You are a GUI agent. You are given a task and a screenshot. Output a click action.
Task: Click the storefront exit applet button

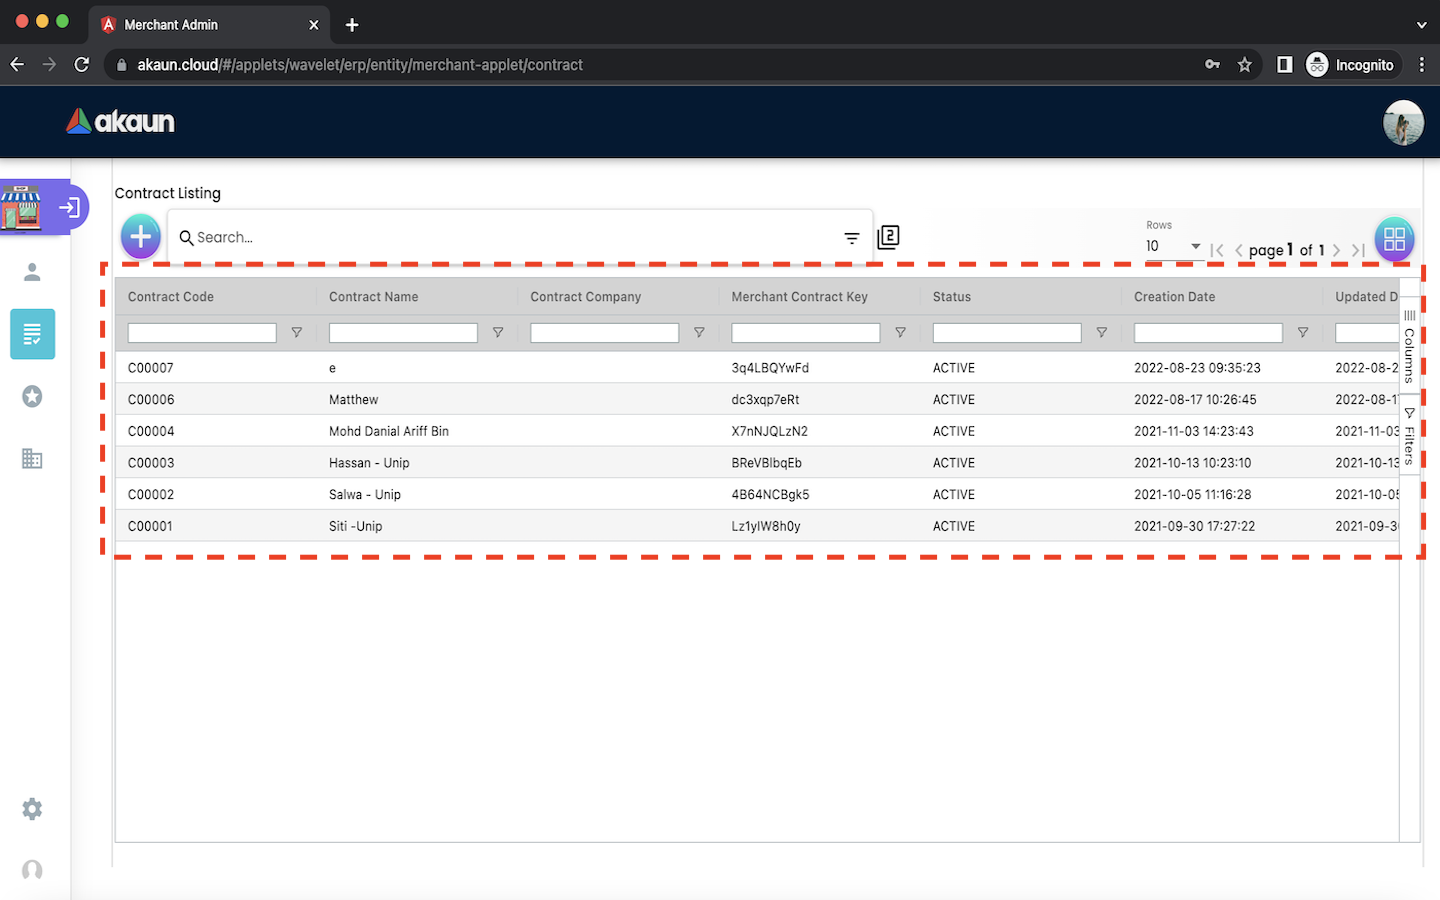(x=69, y=207)
